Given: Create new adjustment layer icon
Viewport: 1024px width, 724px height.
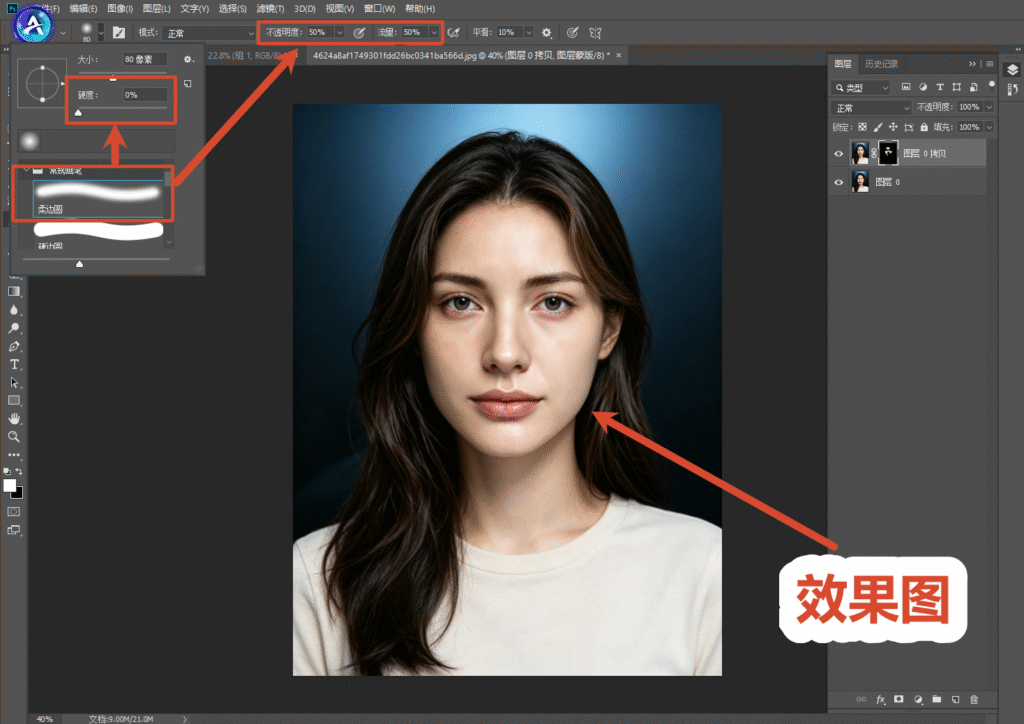Looking at the screenshot, I should [918, 699].
